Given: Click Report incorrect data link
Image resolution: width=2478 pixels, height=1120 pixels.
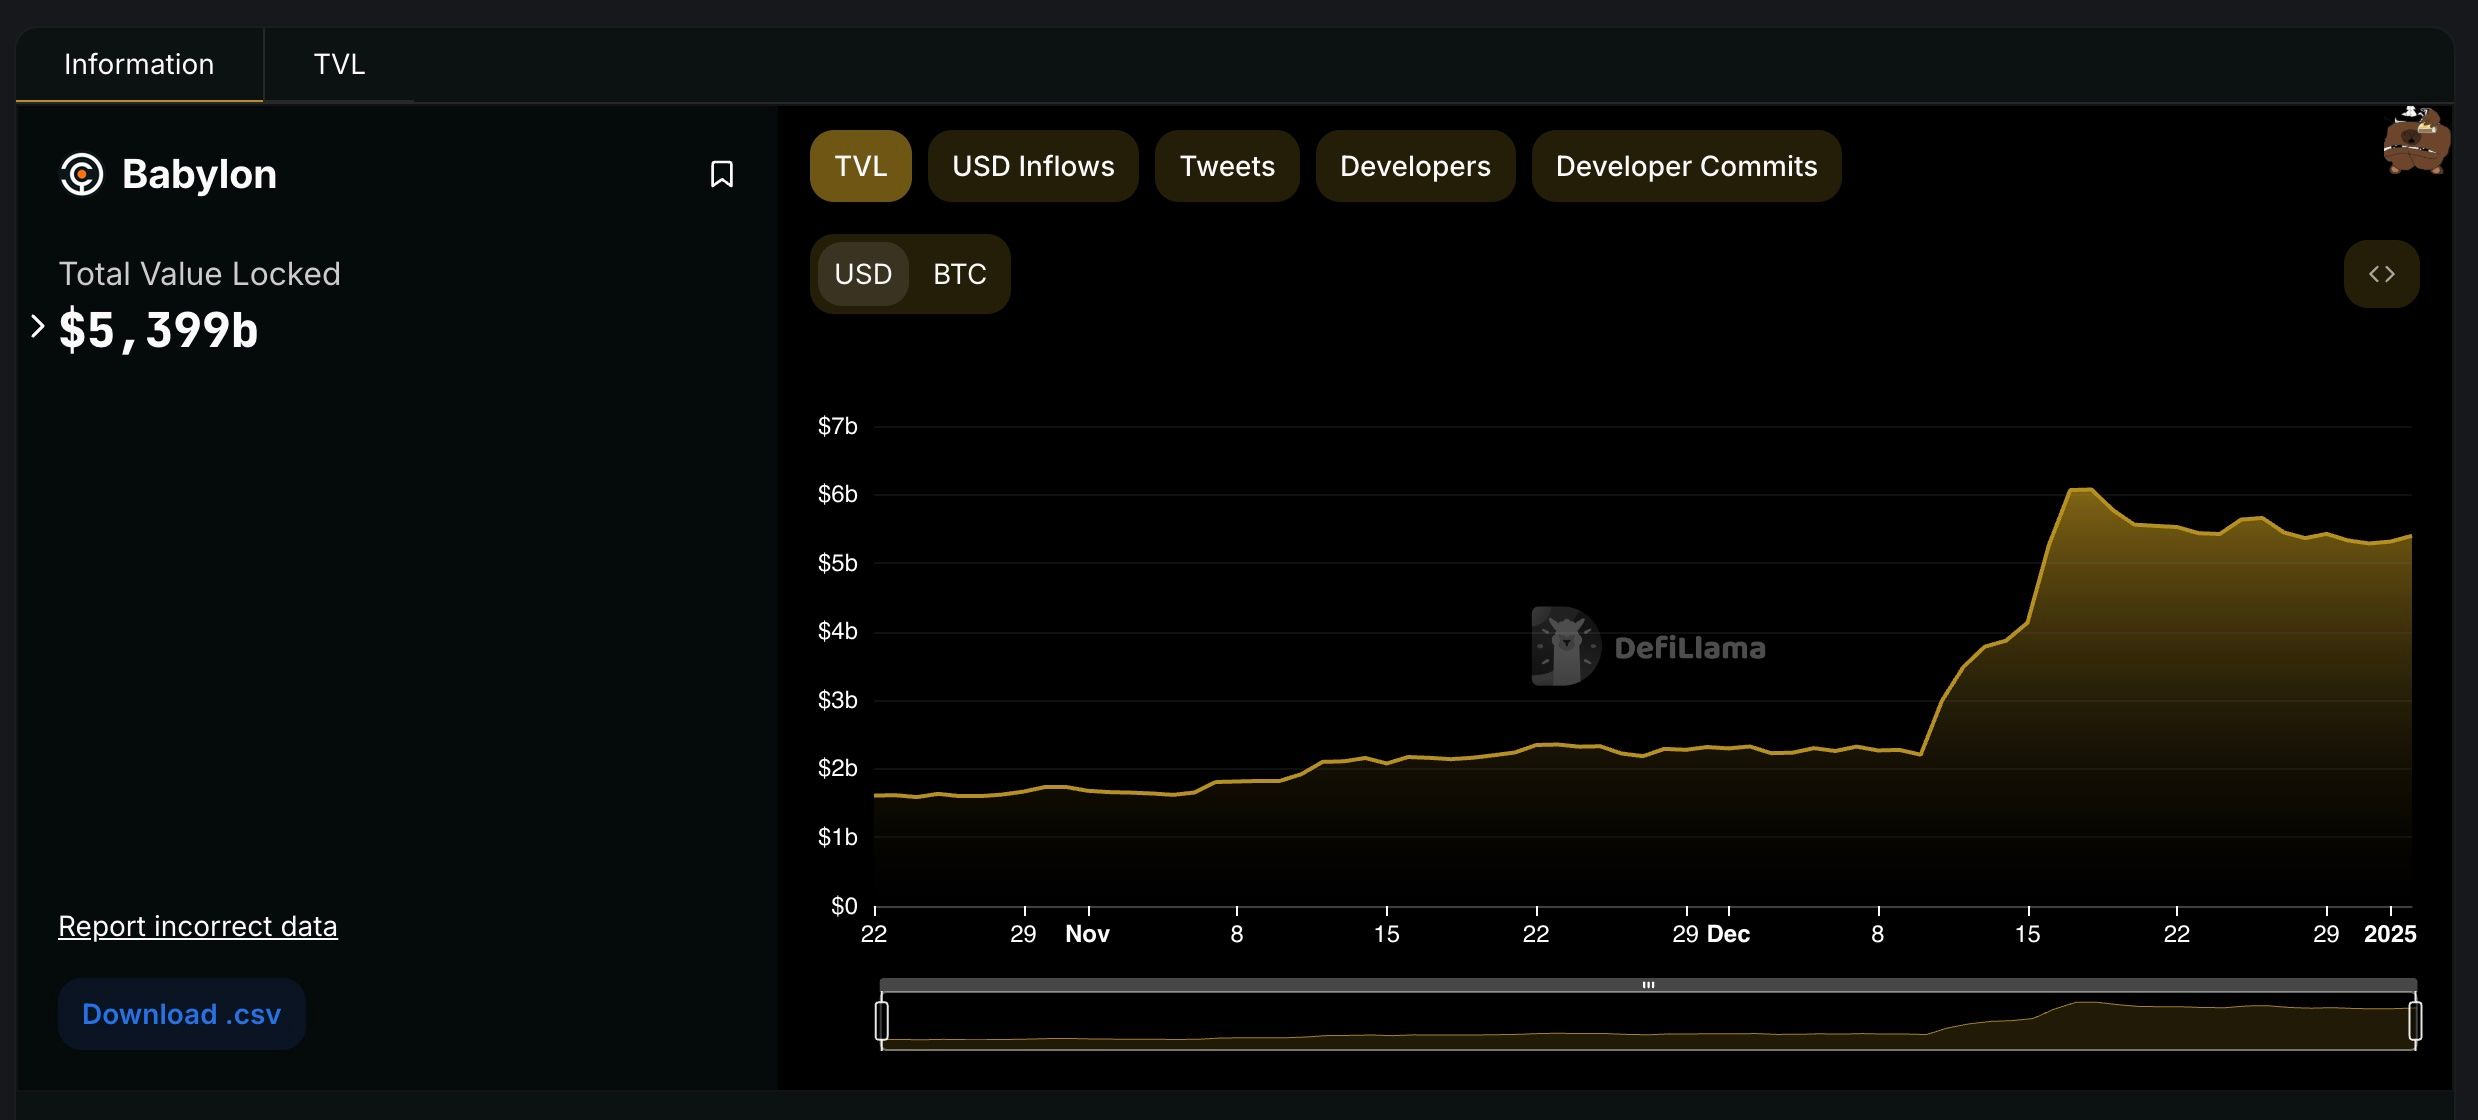Looking at the screenshot, I should (198, 926).
